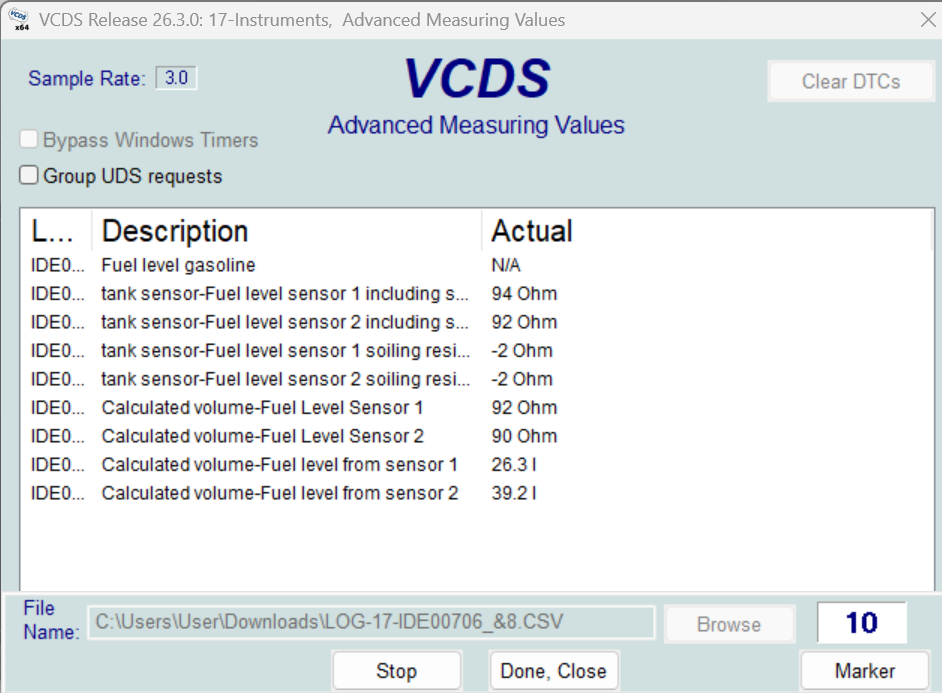The height and width of the screenshot is (693, 942).
Task: Click the N/A actual value
Action: point(506,265)
